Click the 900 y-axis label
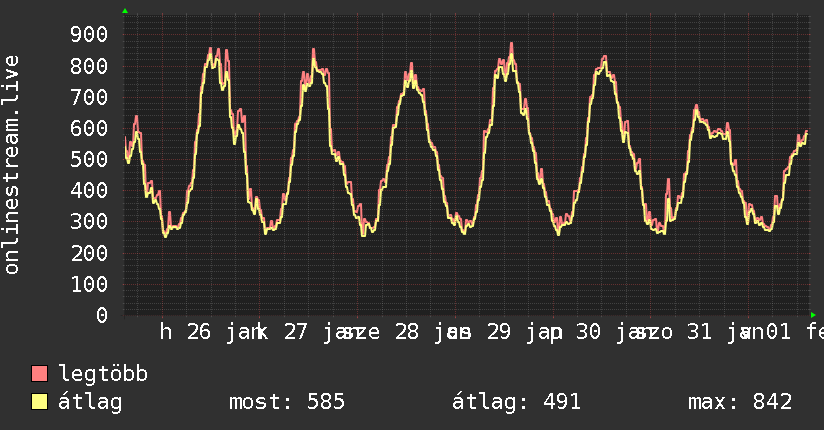Image resolution: width=824 pixels, height=430 pixels. 89,35
